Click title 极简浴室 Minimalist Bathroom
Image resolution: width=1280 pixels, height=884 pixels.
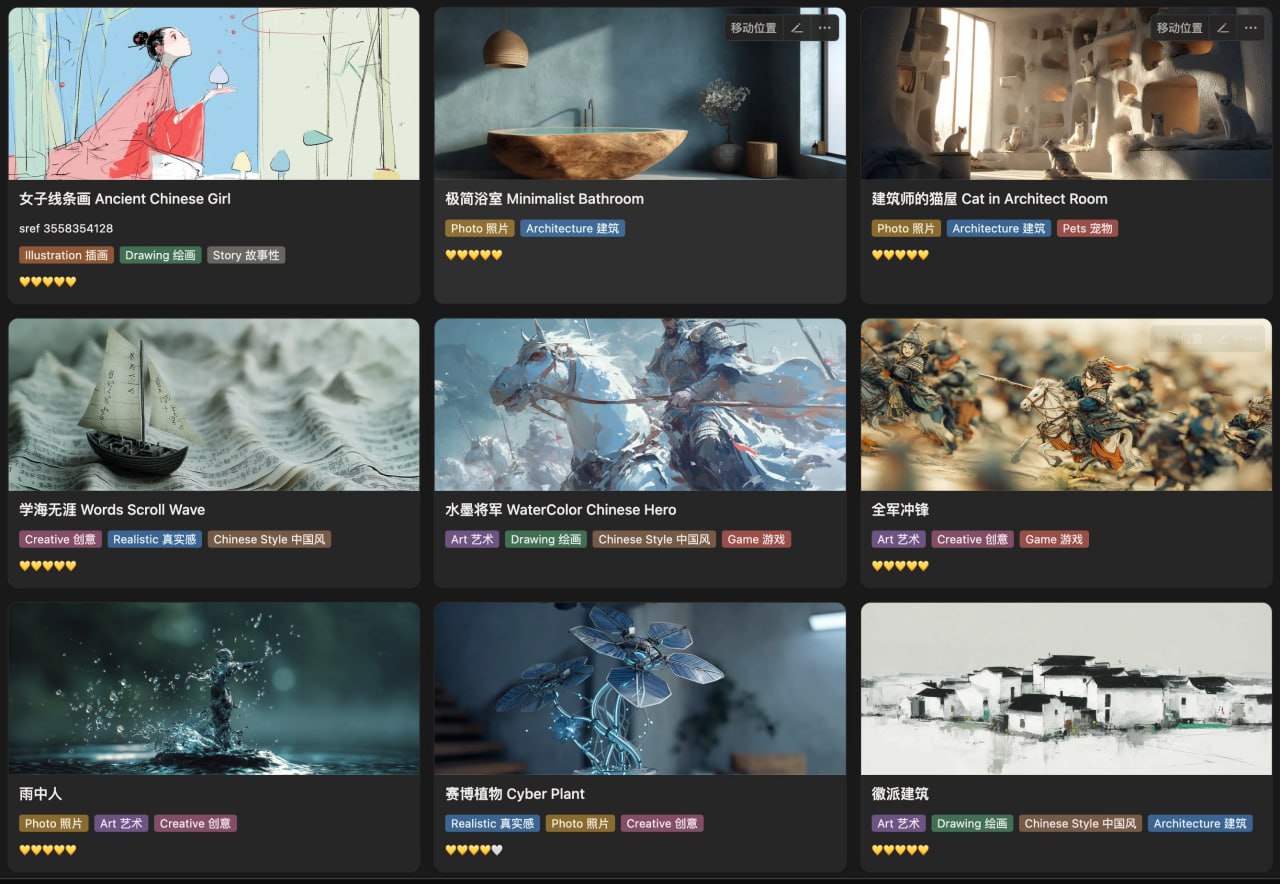tap(545, 199)
